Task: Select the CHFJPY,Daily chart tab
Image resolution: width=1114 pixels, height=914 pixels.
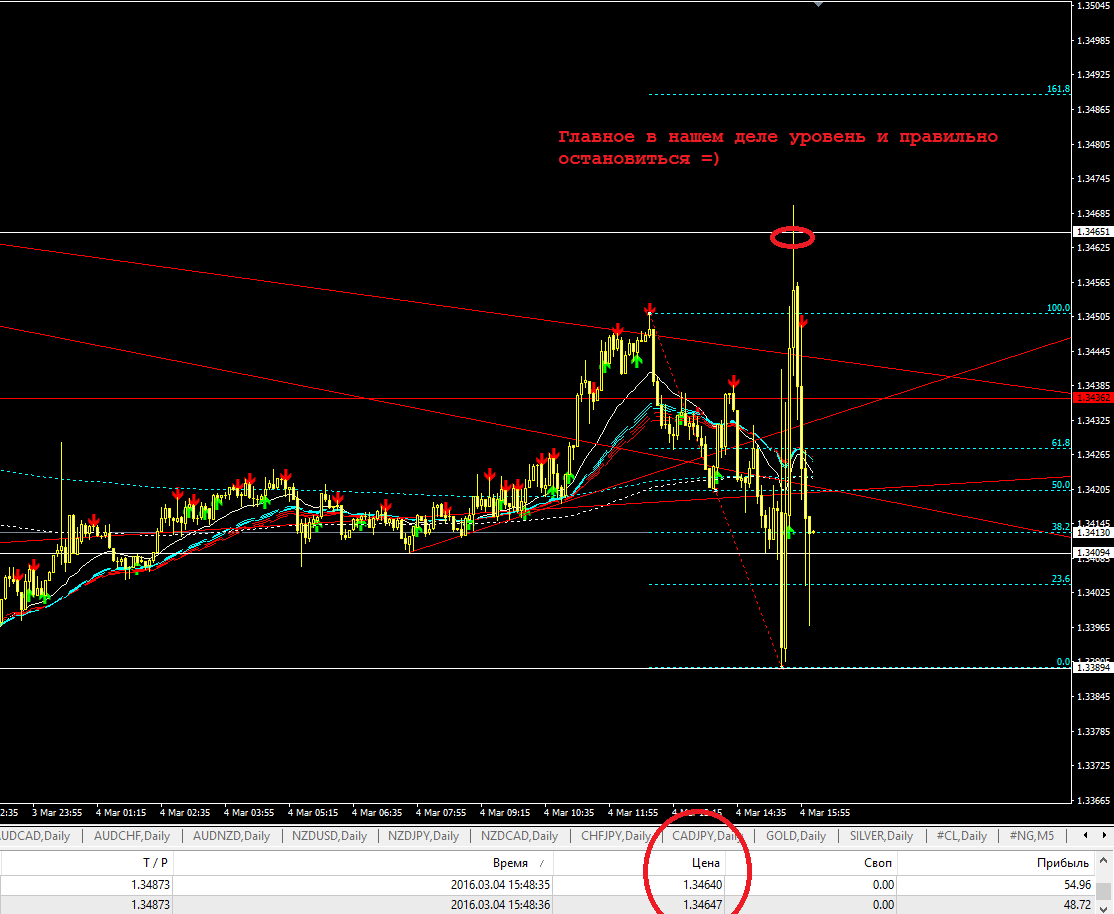Action: pyautogui.click(x=615, y=836)
